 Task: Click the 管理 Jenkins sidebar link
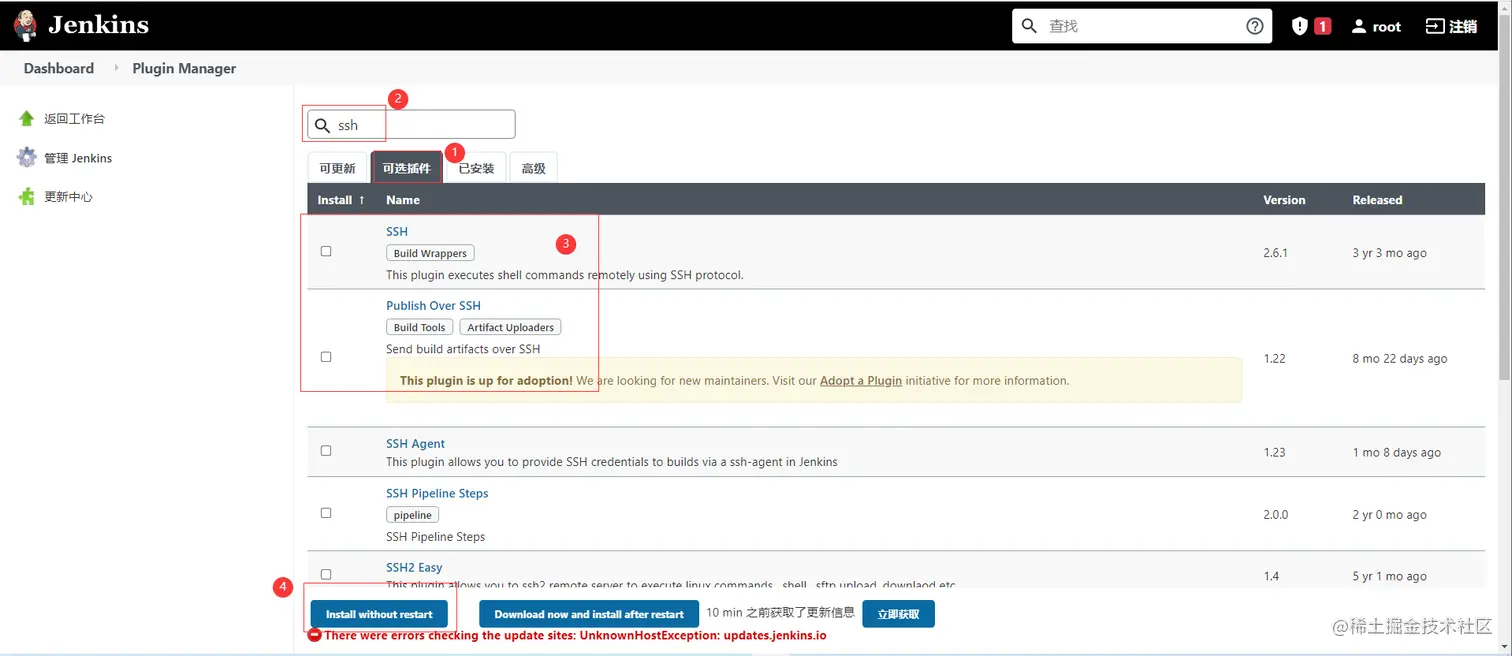pyautogui.click(x=78, y=158)
